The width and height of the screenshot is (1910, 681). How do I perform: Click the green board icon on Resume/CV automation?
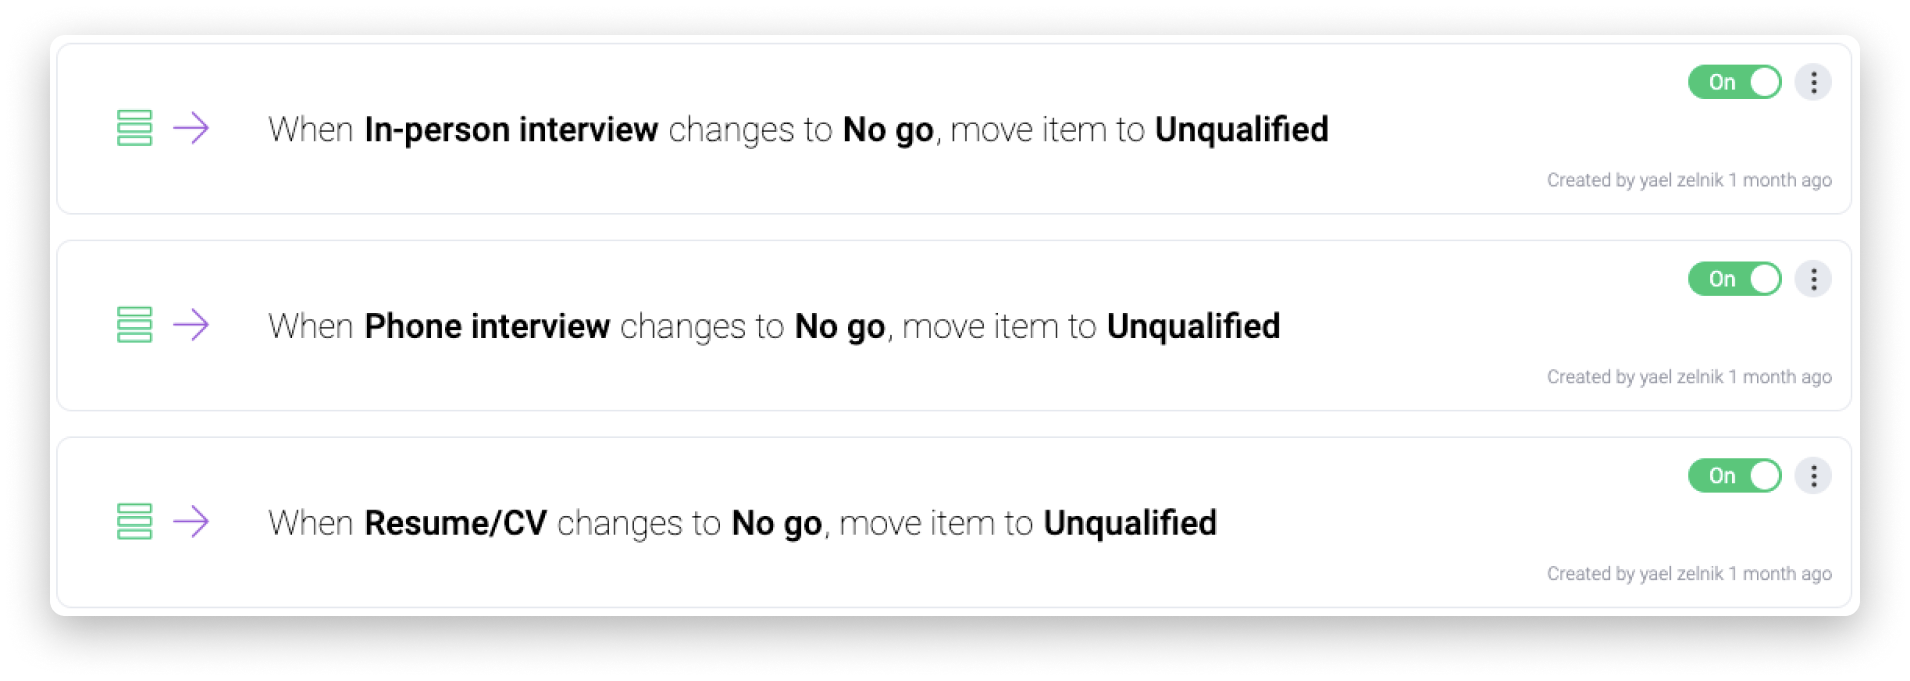click(134, 521)
